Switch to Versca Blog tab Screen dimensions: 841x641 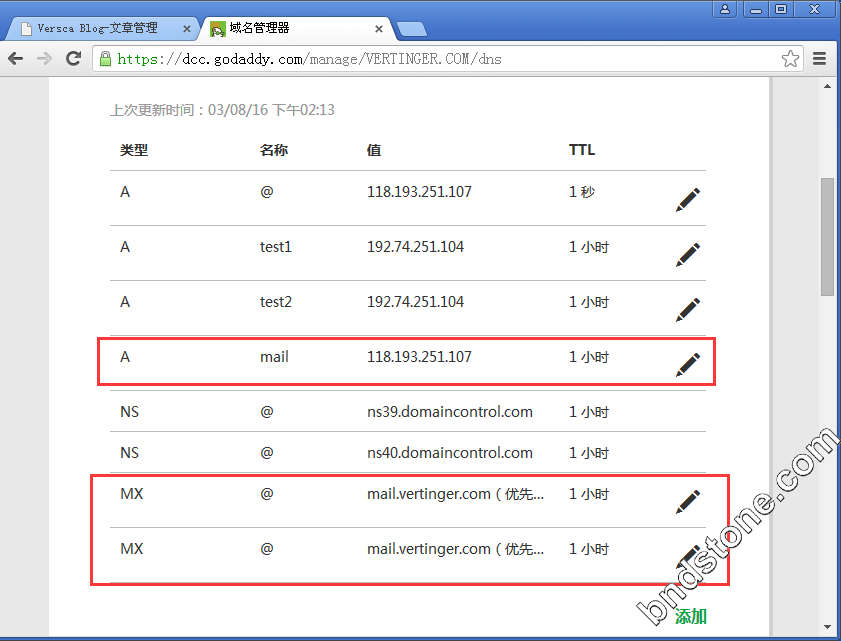[x=97, y=28]
